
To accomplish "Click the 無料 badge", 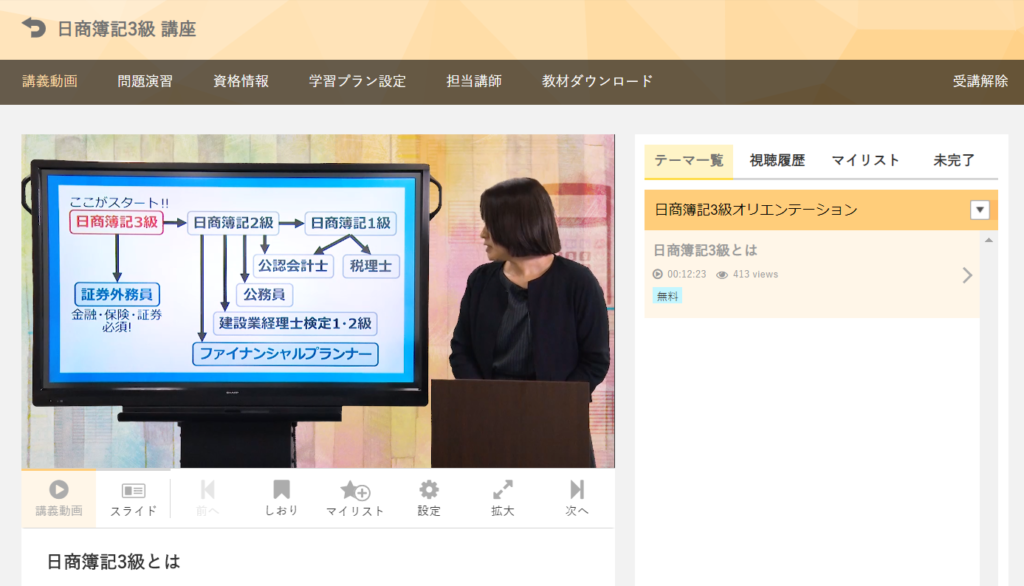I will tap(666, 296).
